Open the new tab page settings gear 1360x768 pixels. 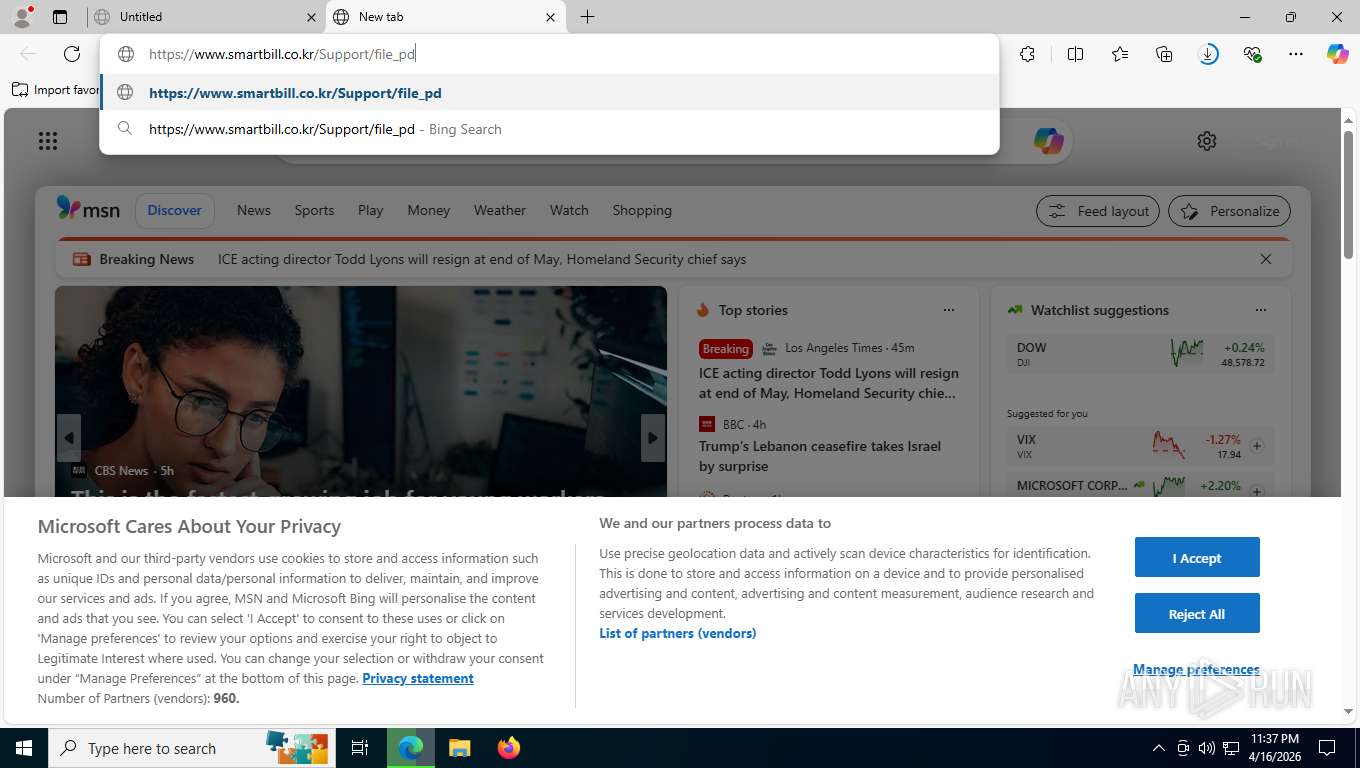point(1207,141)
